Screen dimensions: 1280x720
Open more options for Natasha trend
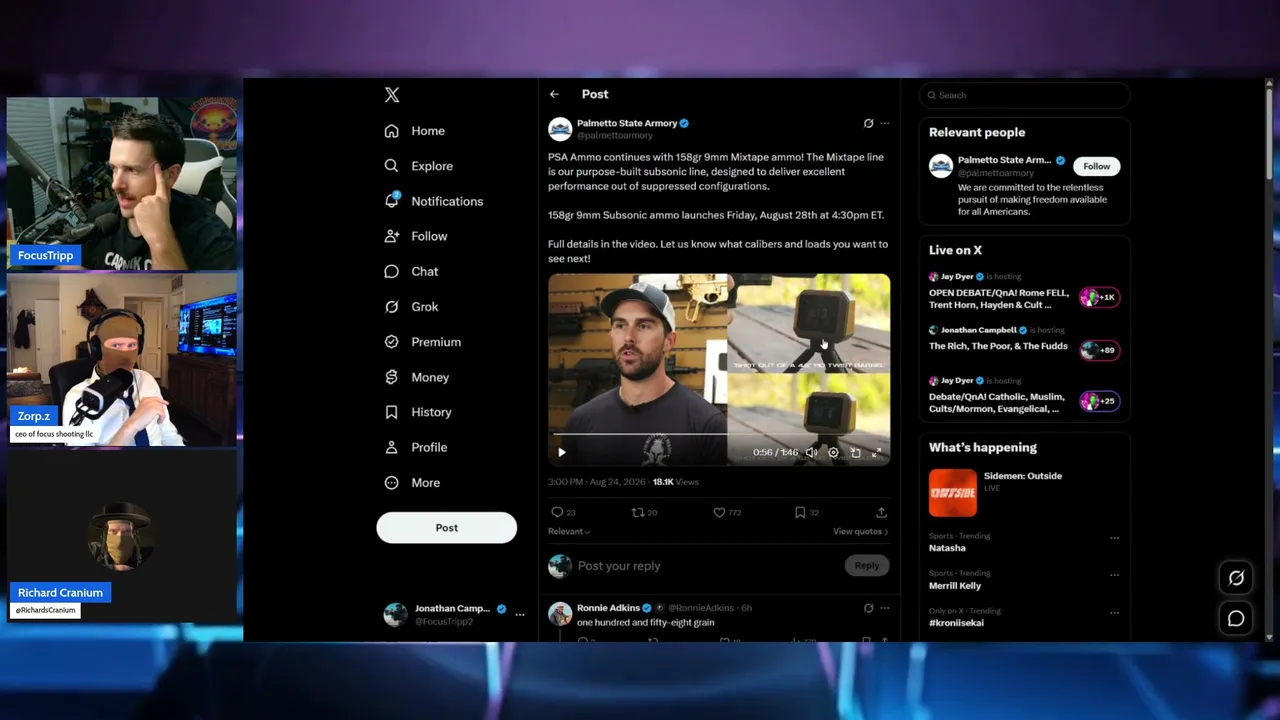point(1114,538)
